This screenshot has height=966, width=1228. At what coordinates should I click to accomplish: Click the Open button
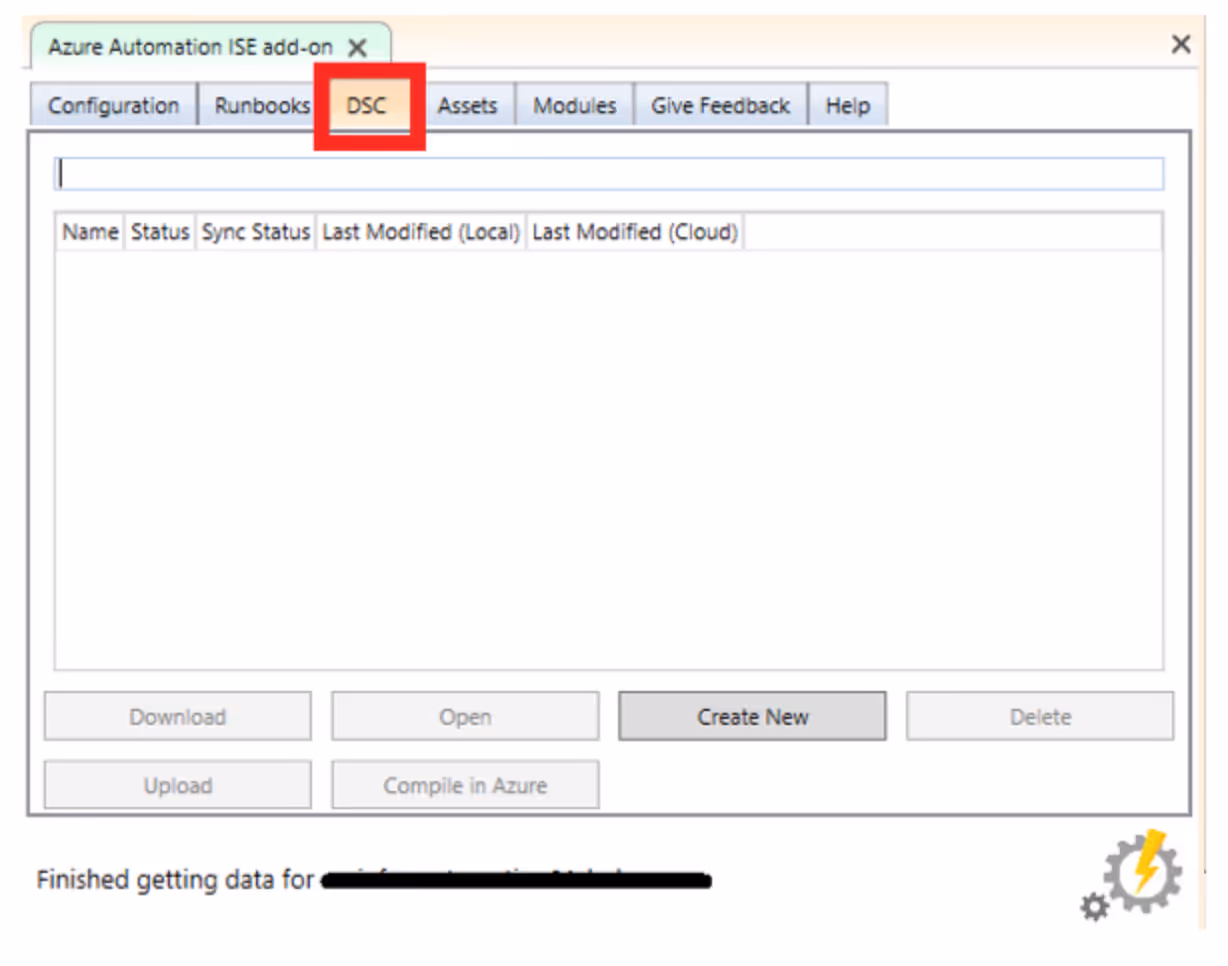pyautogui.click(x=465, y=717)
